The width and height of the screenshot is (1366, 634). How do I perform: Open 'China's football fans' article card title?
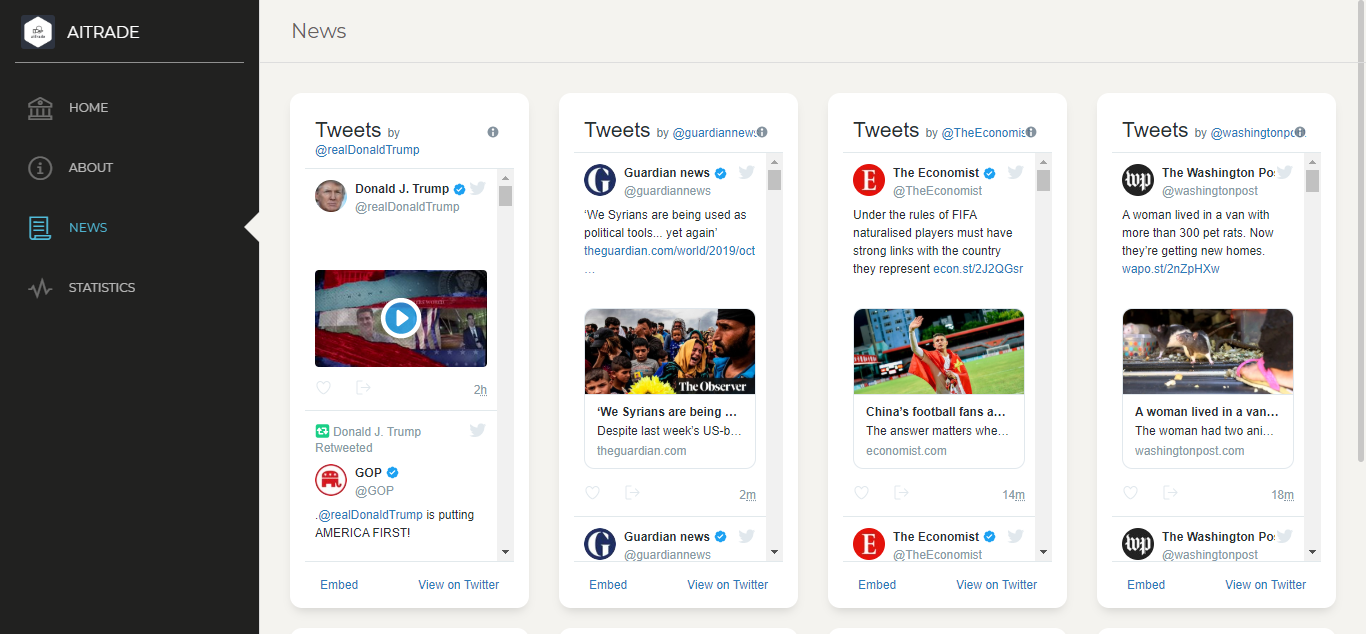pyautogui.click(x=936, y=412)
